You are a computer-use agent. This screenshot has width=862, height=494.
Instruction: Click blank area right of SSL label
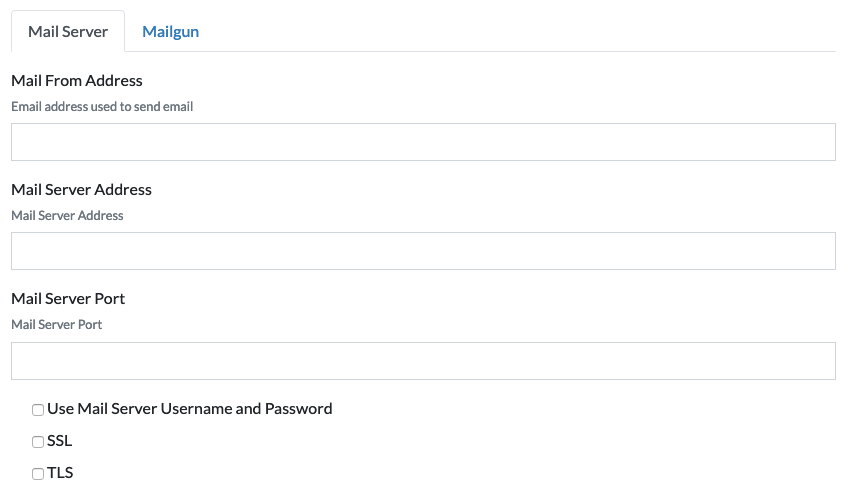[400, 441]
